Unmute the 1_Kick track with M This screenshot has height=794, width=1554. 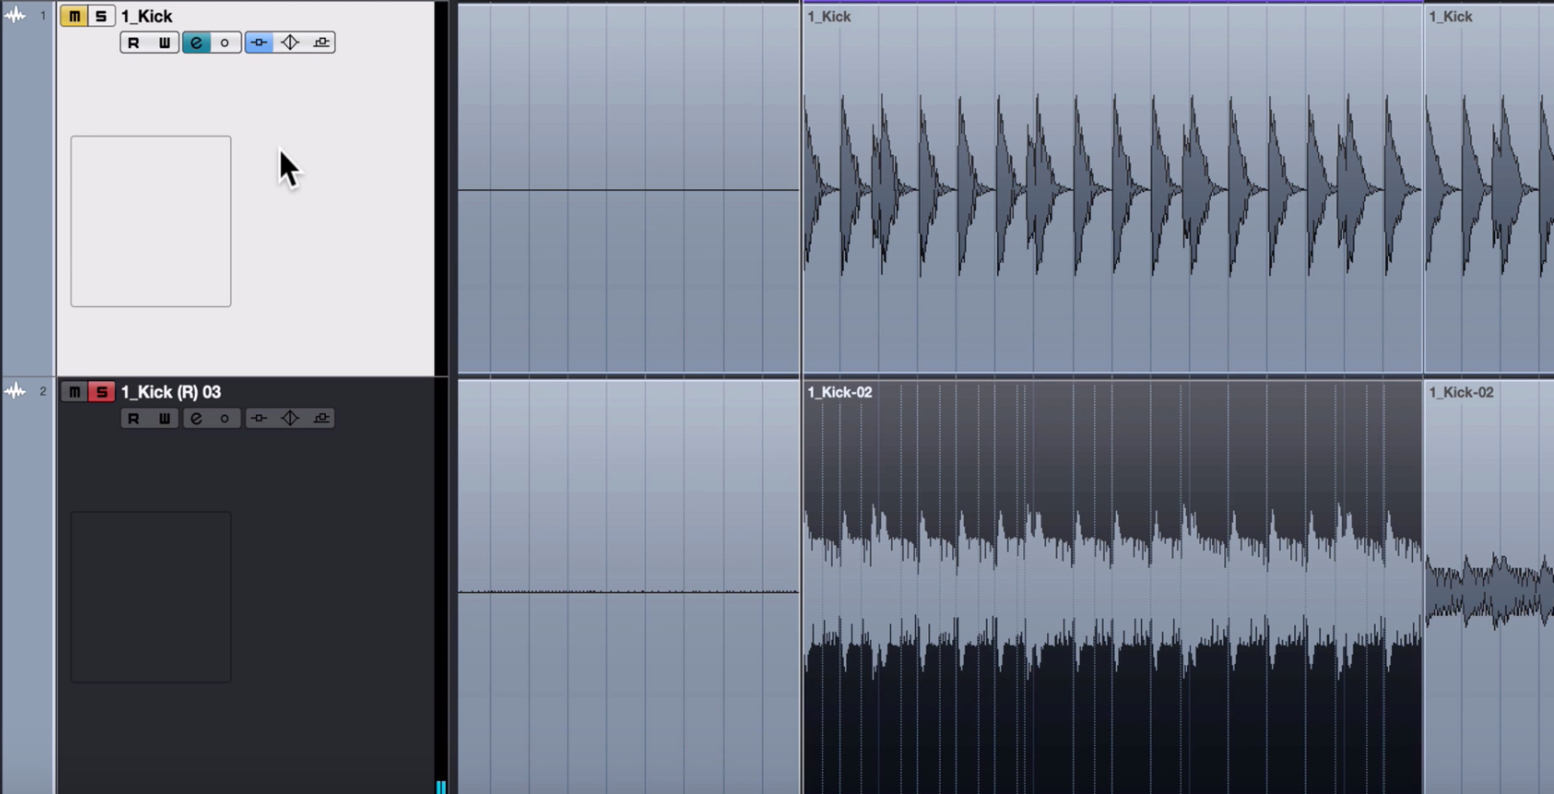click(74, 16)
